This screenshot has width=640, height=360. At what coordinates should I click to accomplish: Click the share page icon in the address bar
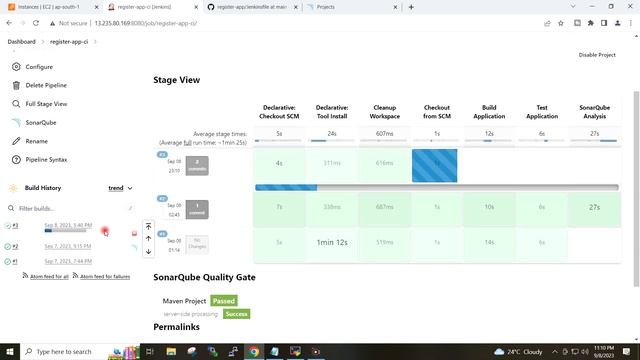547,23
